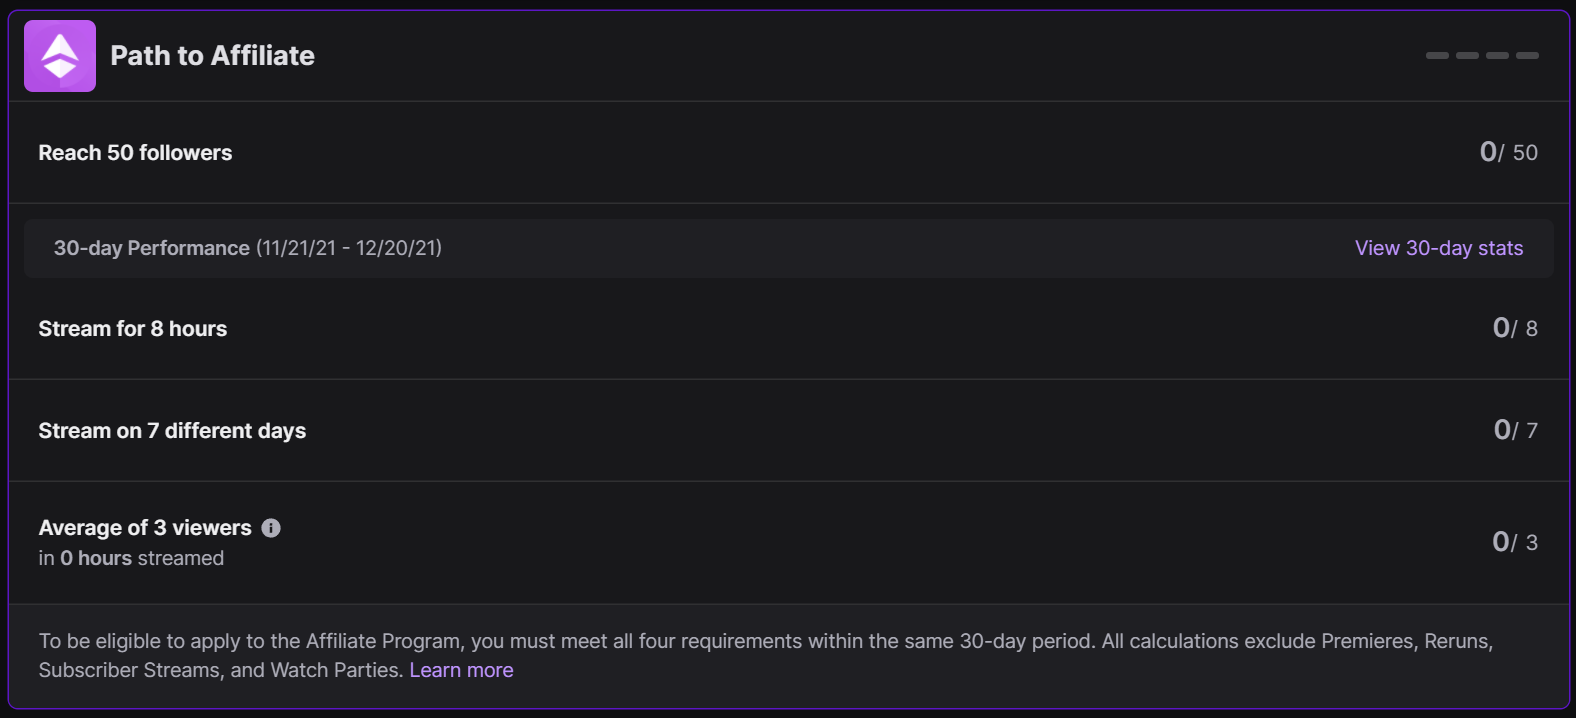The image size is (1576, 718).
Task: Follow the Learn more link
Action: 461,670
